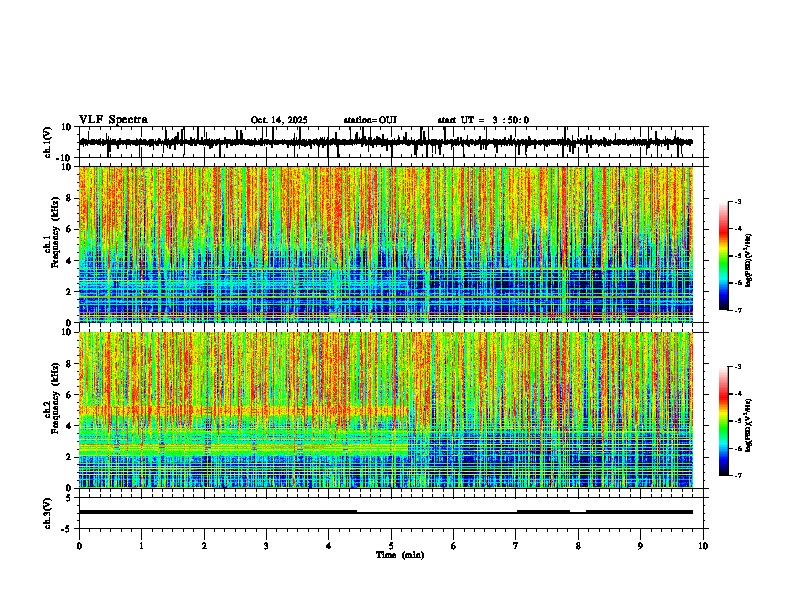Click time axis tick label "3"

pos(266,546)
